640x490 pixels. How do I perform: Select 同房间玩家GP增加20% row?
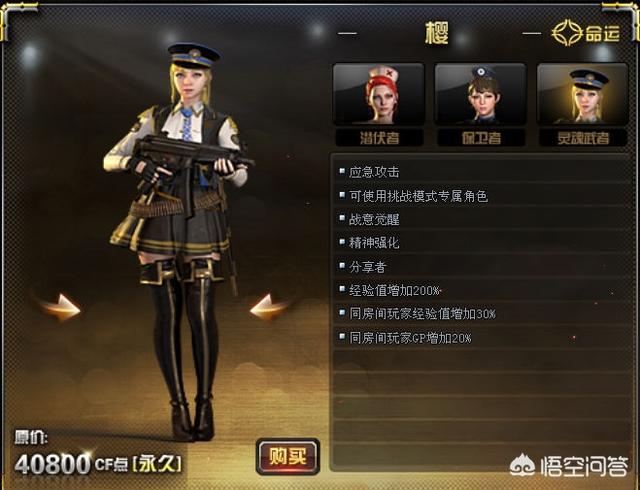click(x=482, y=338)
